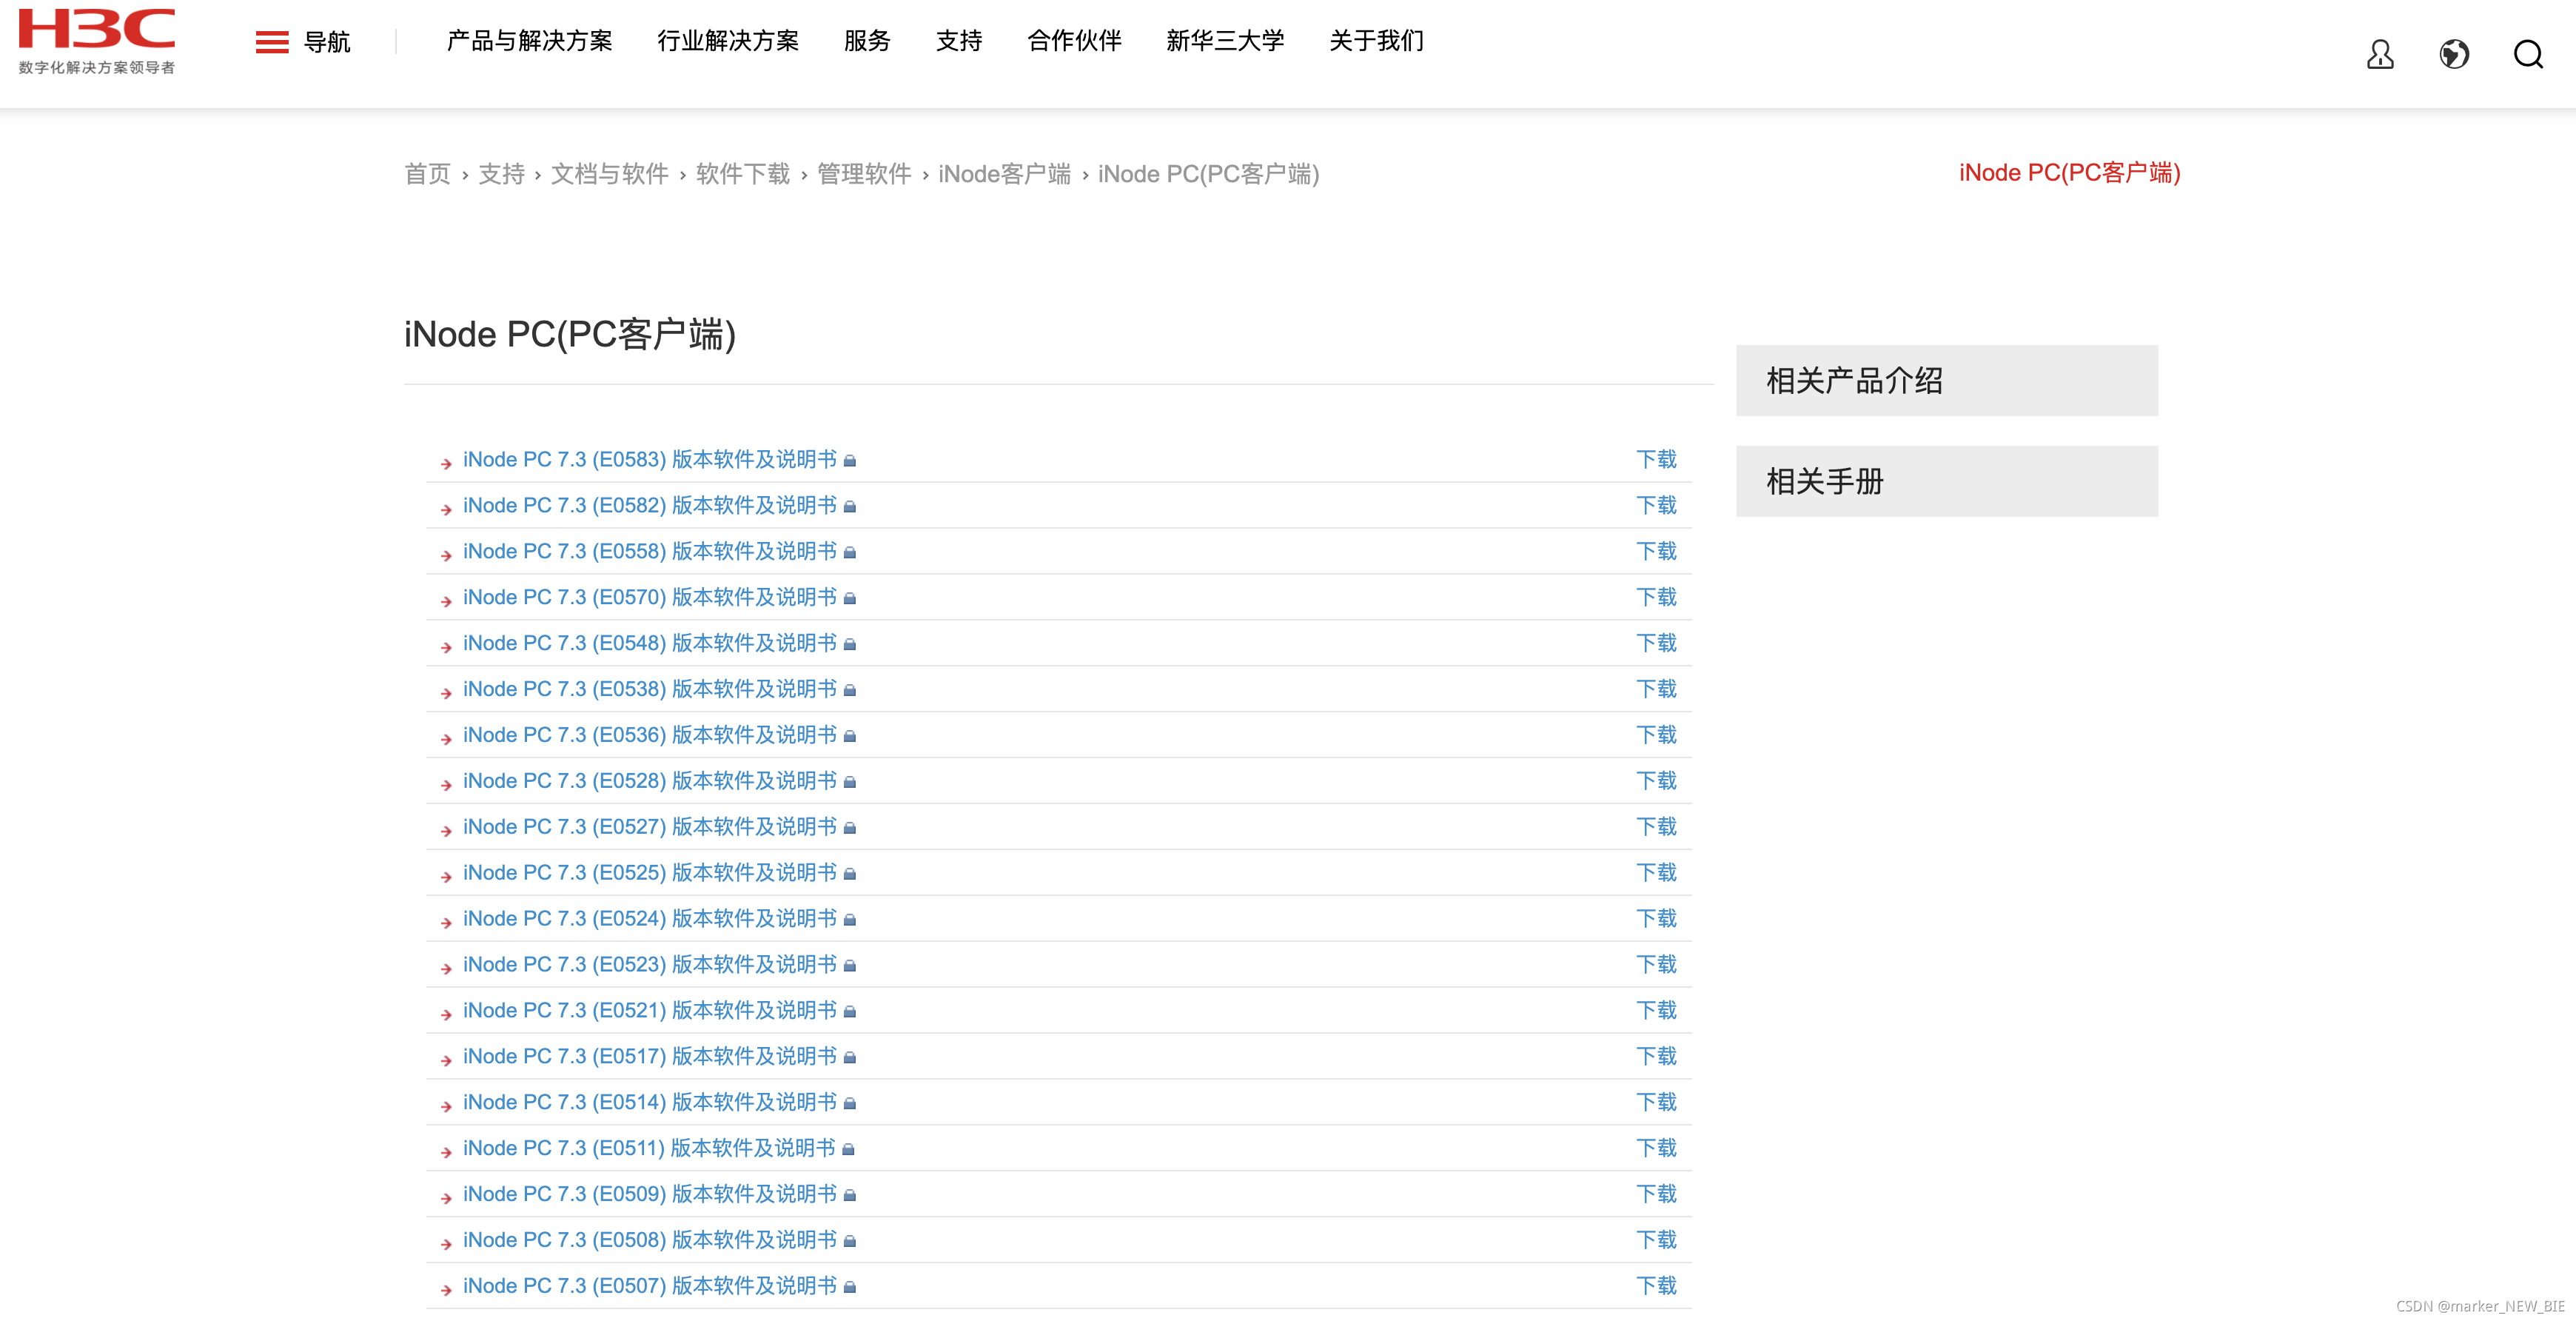The height and width of the screenshot is (1321, 2576).
Task: Open the 产品与解决方案 menu
Action: (x=531, y=41)
